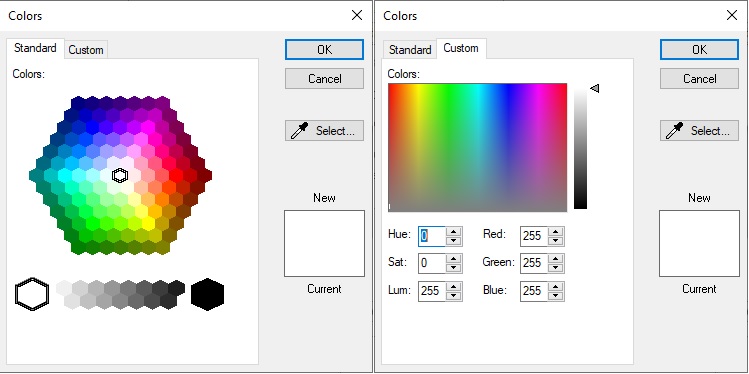Viewport: 749px width, 374px height.
Task: Choose the darkest gray hexagon beside black
Action: coord(177,288)
